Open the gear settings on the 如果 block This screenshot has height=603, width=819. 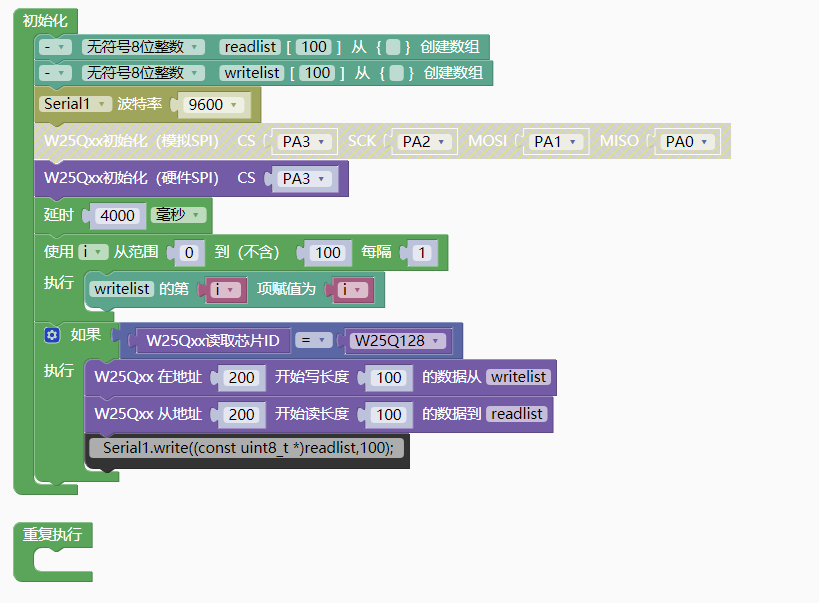click(52, 335)
